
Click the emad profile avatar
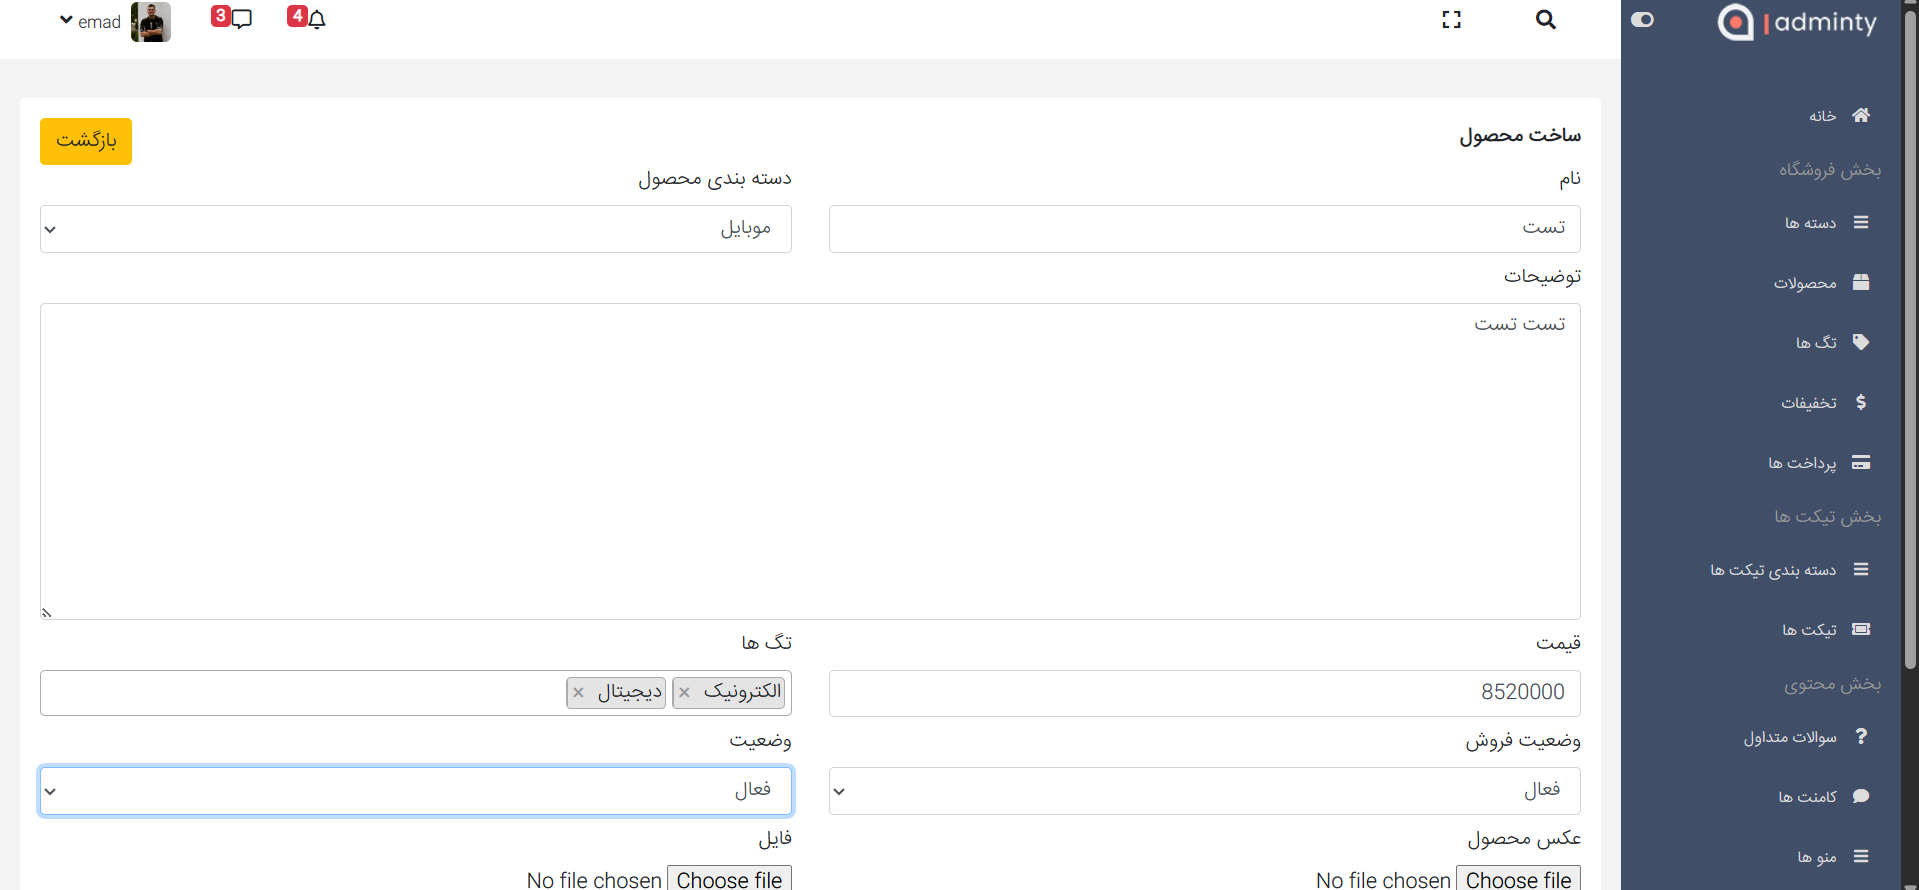point(151,22)
